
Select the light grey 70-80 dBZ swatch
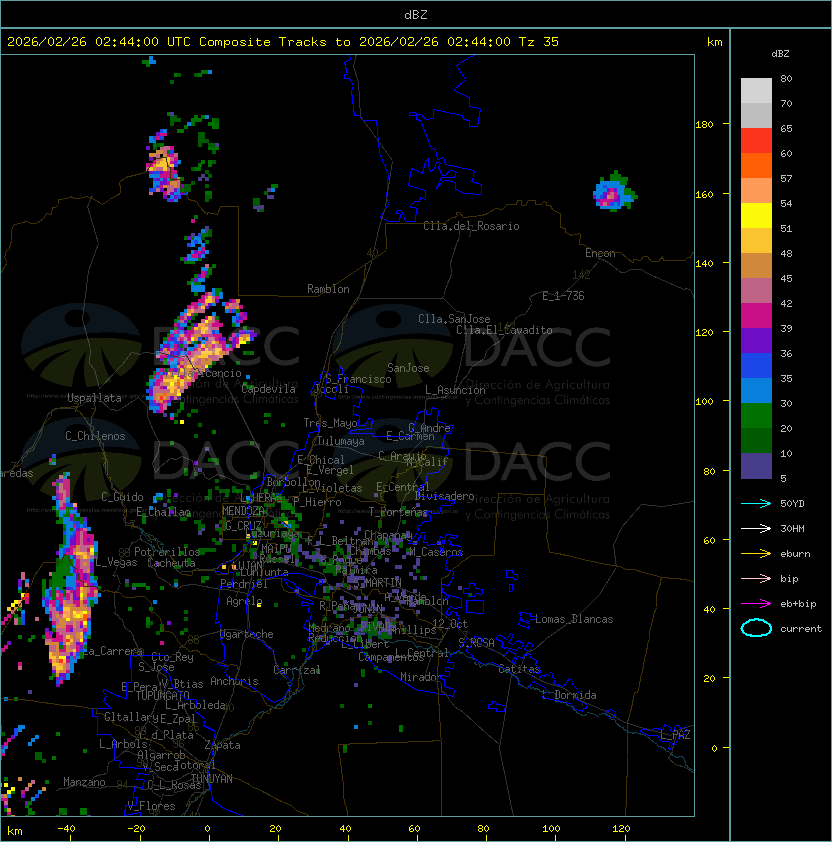[756, 91]
